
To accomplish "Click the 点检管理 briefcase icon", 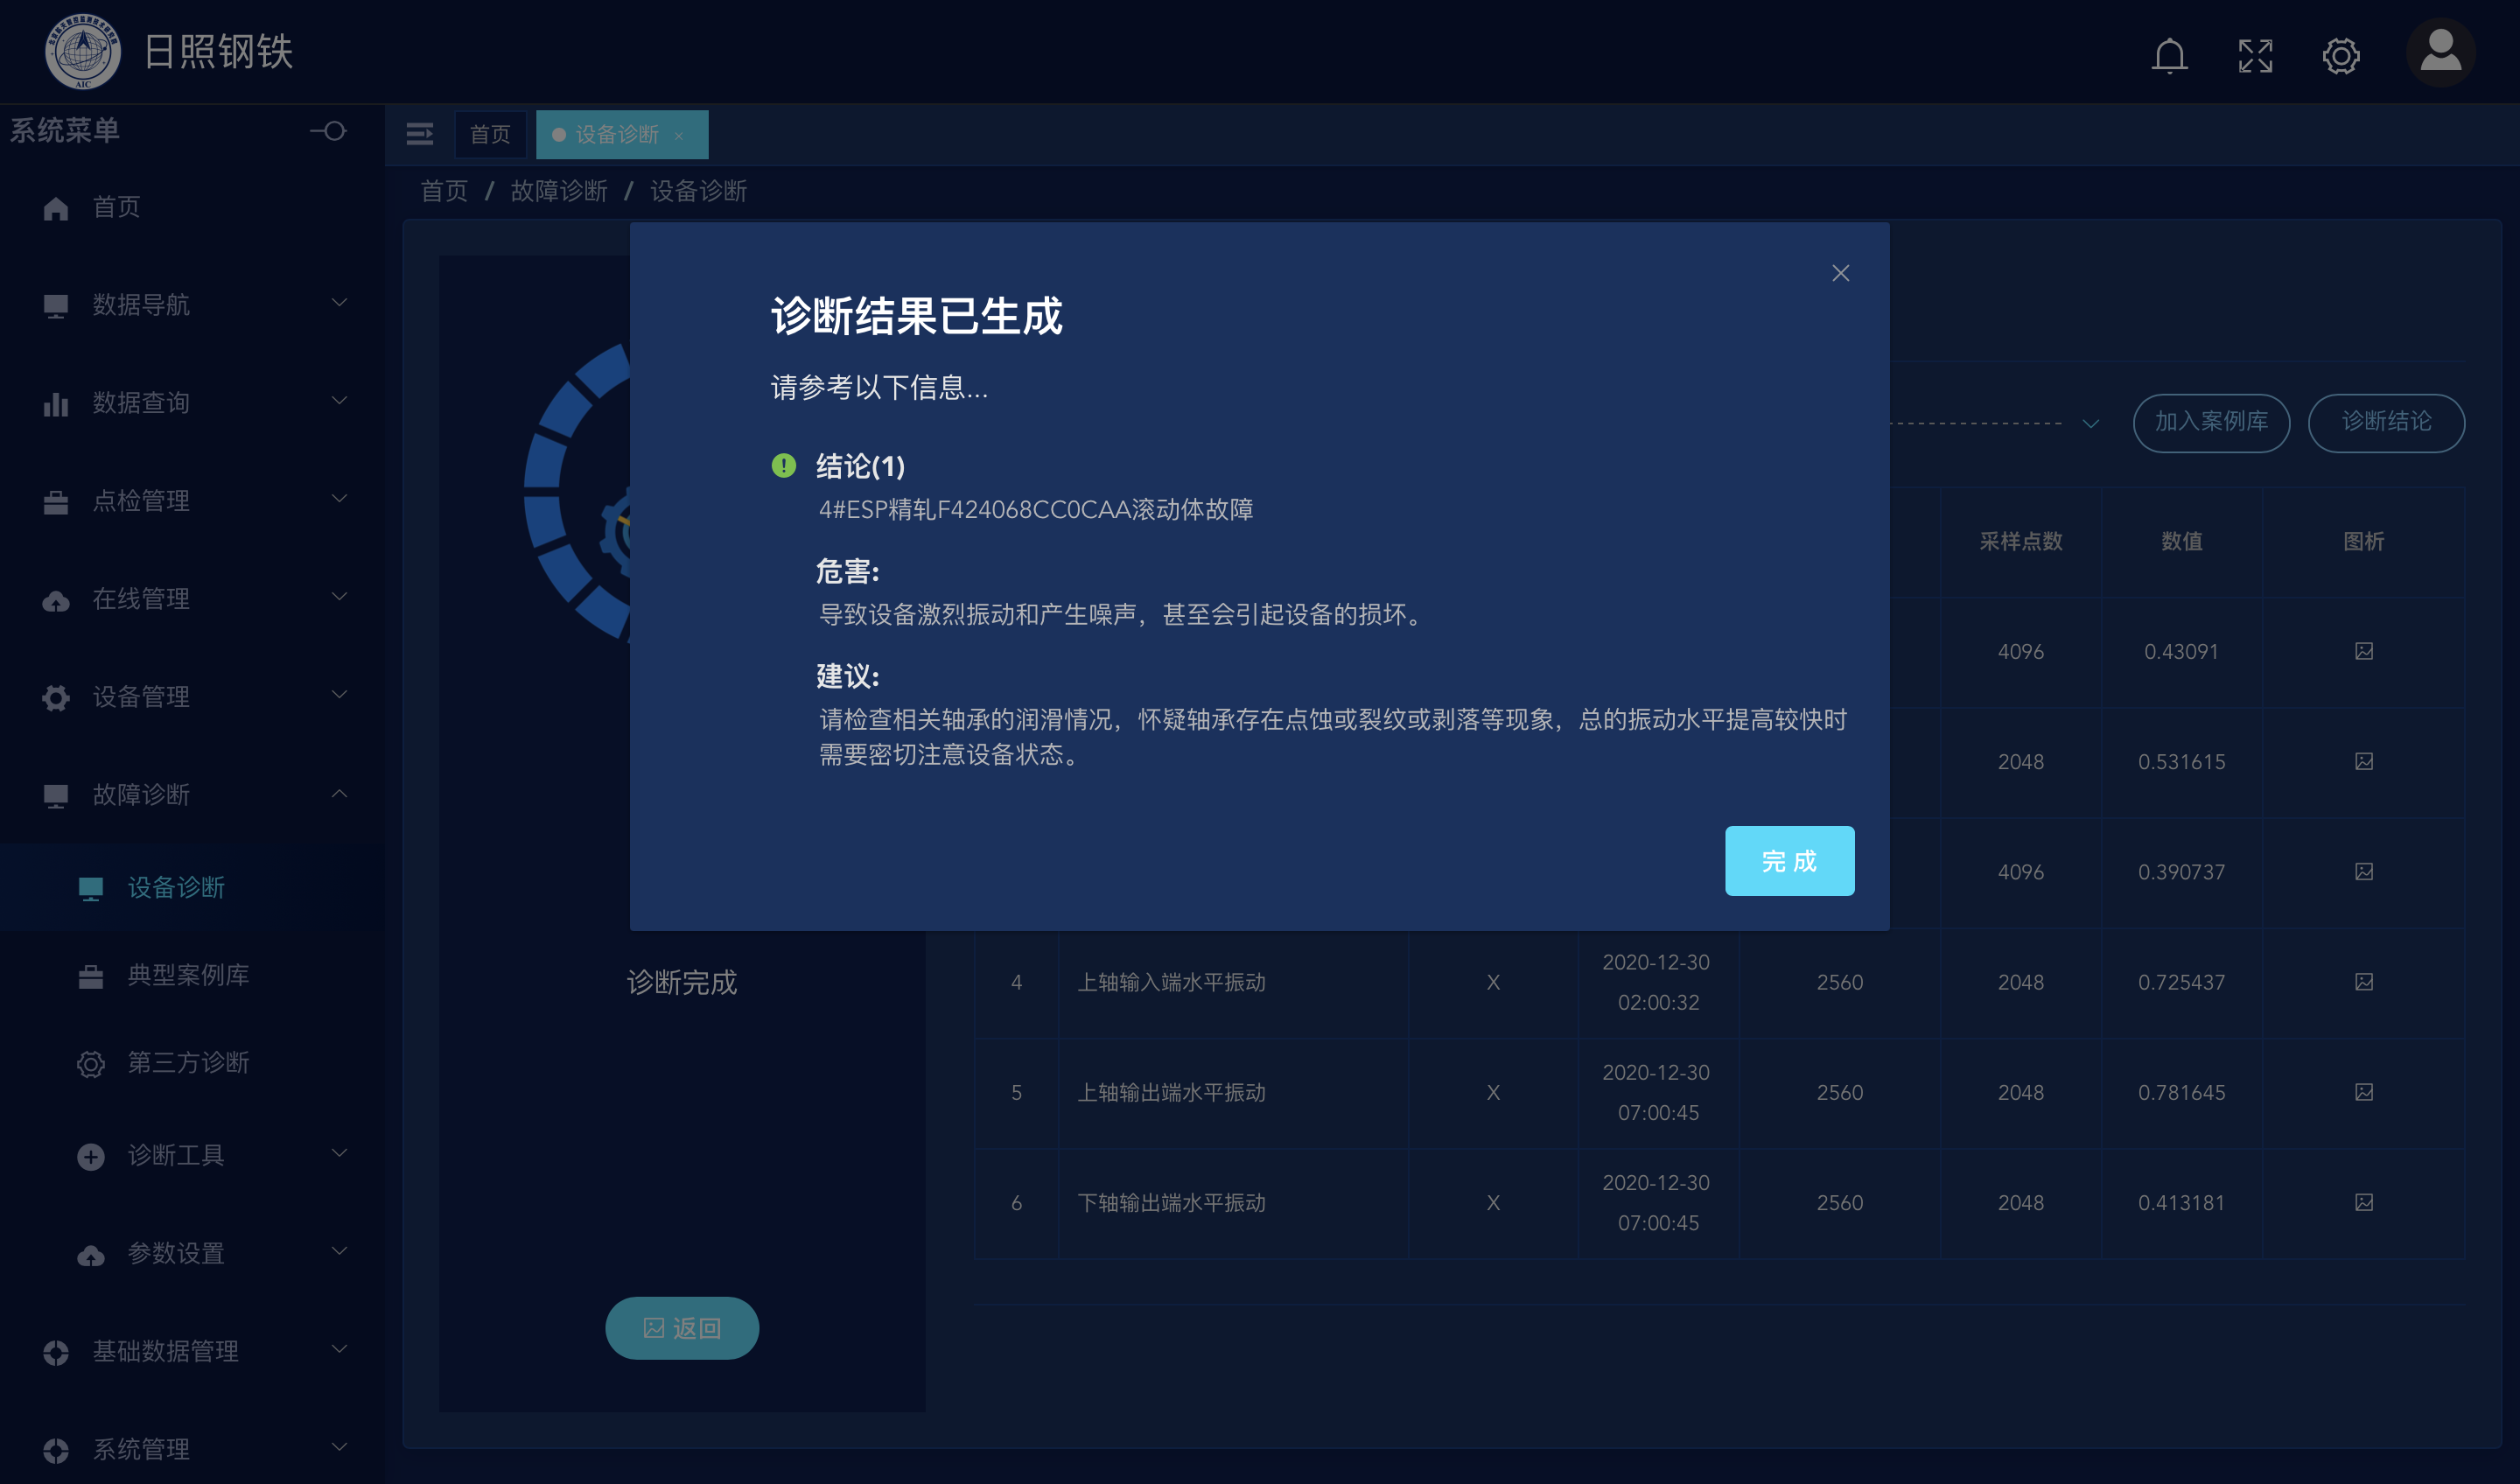I will coord(56,502).
